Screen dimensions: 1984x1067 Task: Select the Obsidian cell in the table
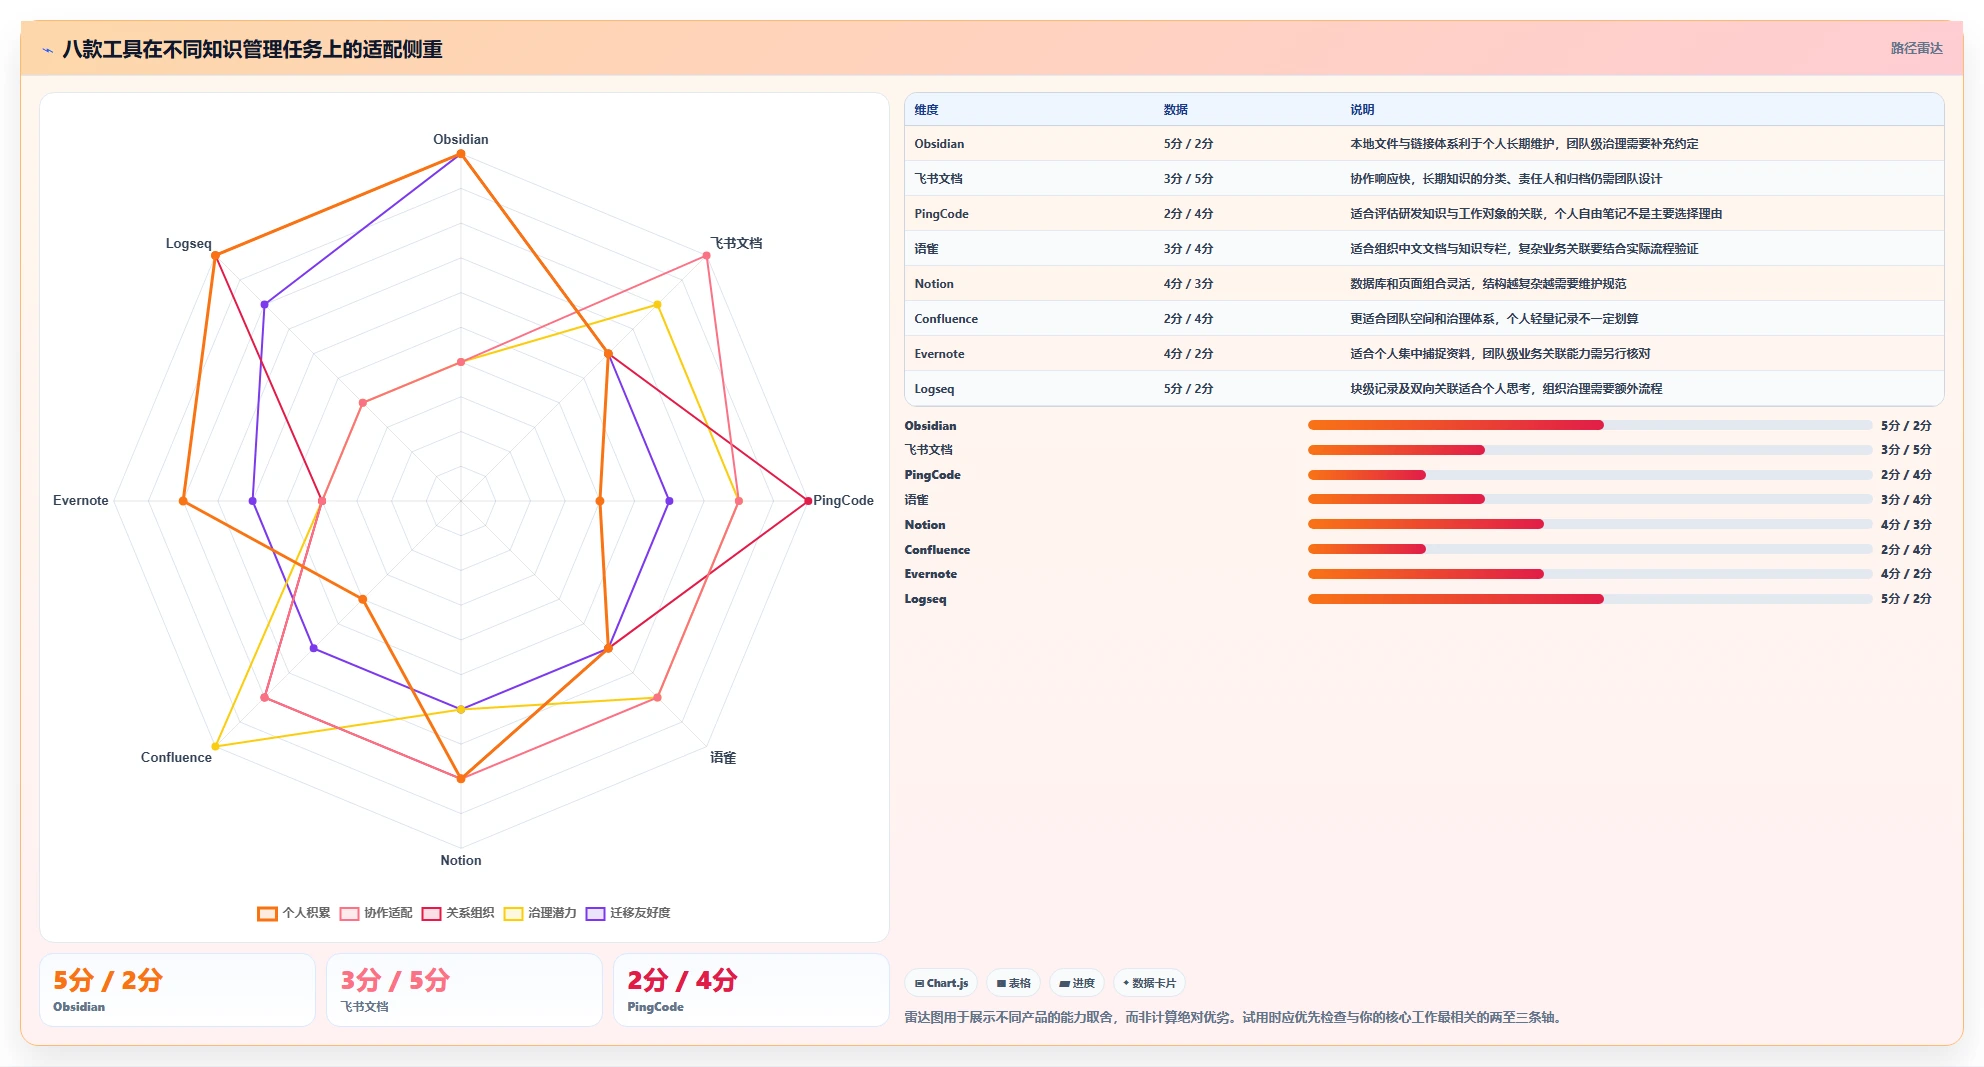tap(939, 144)
